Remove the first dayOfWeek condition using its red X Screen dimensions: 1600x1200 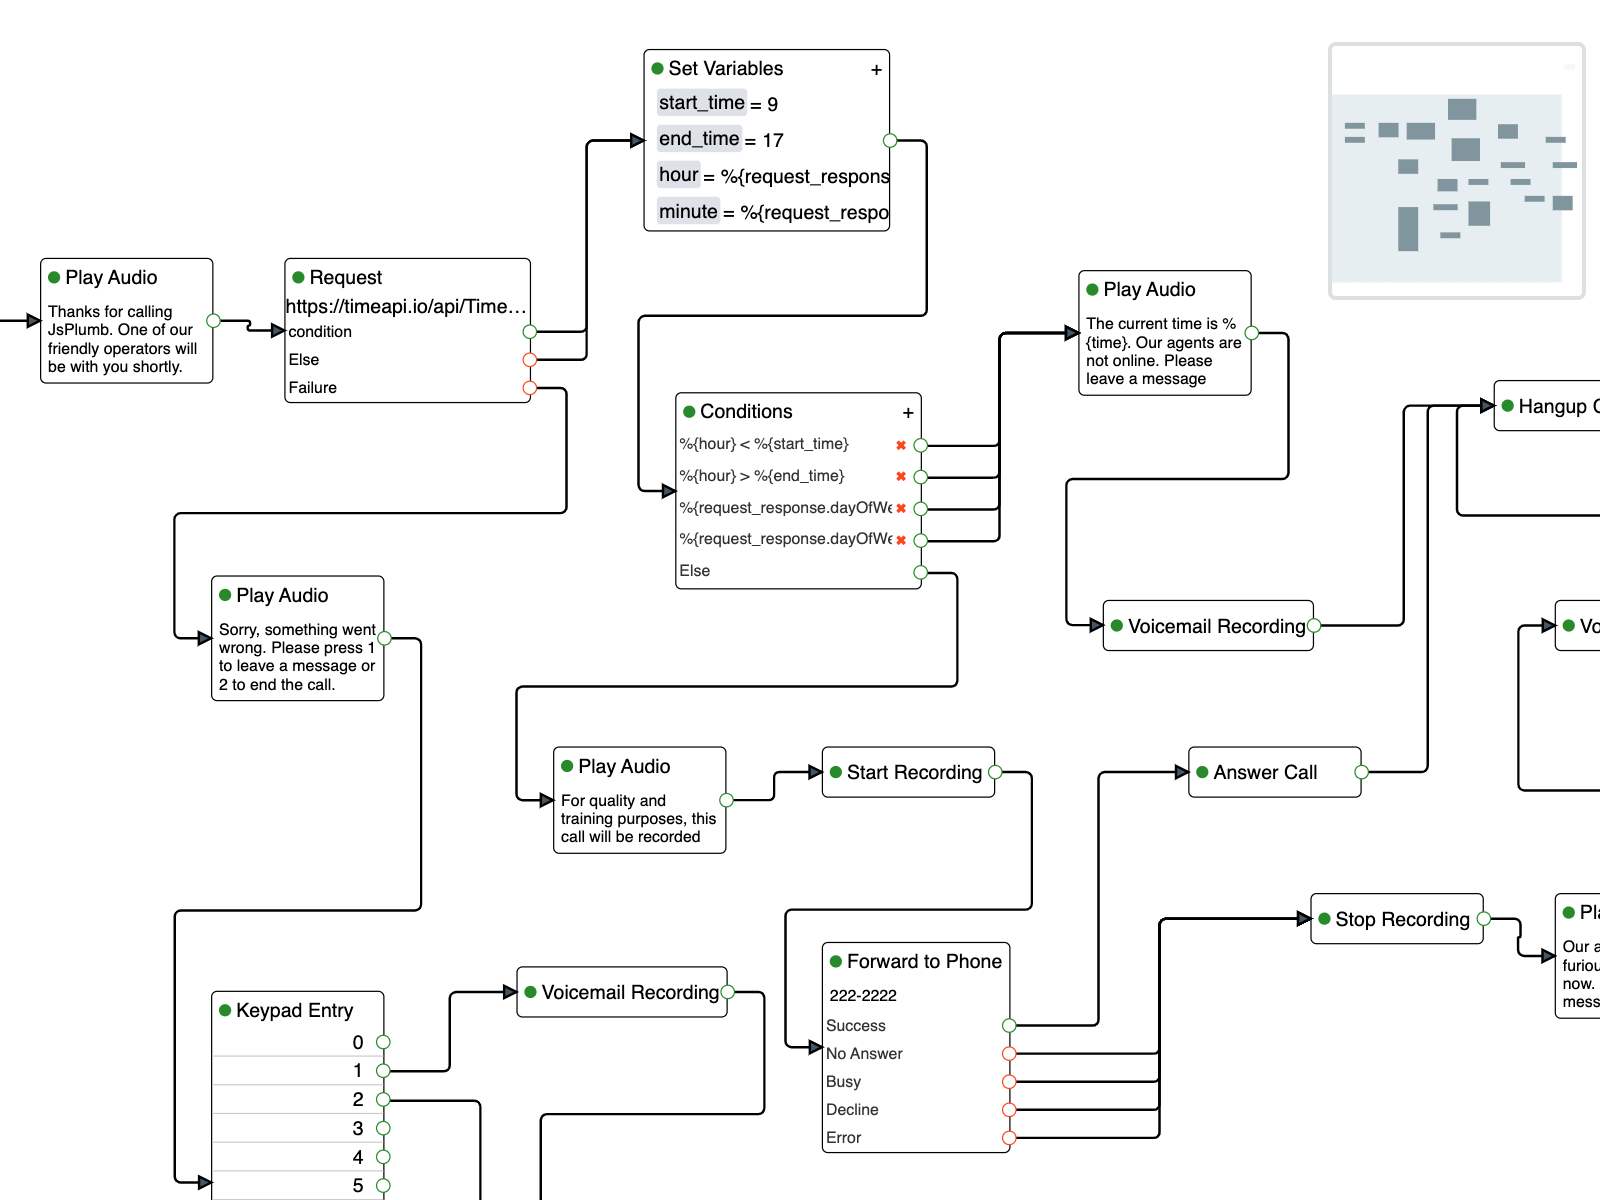pos(900,507)
